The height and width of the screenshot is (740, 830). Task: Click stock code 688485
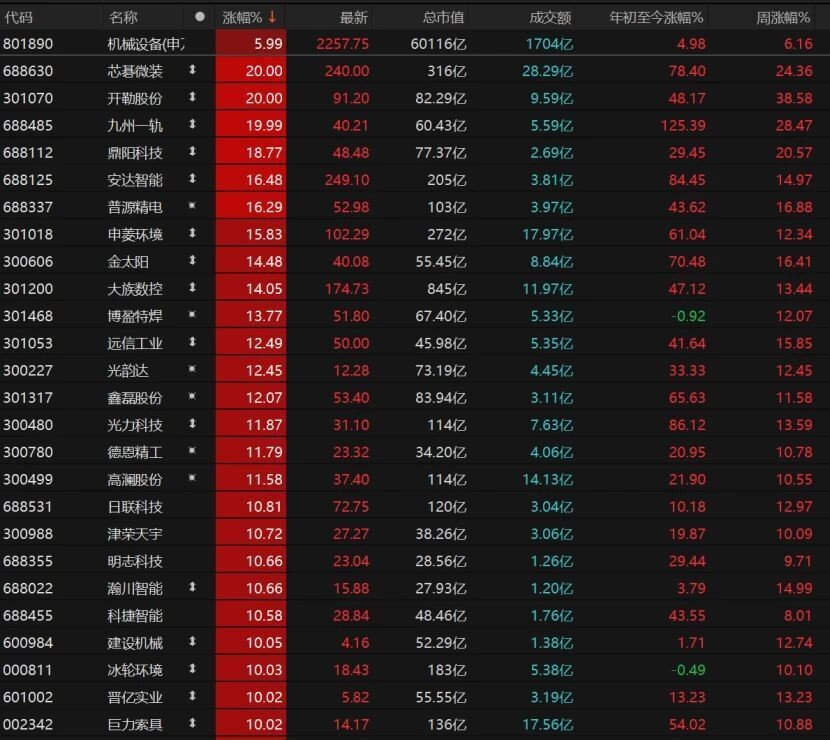(28, 125)
